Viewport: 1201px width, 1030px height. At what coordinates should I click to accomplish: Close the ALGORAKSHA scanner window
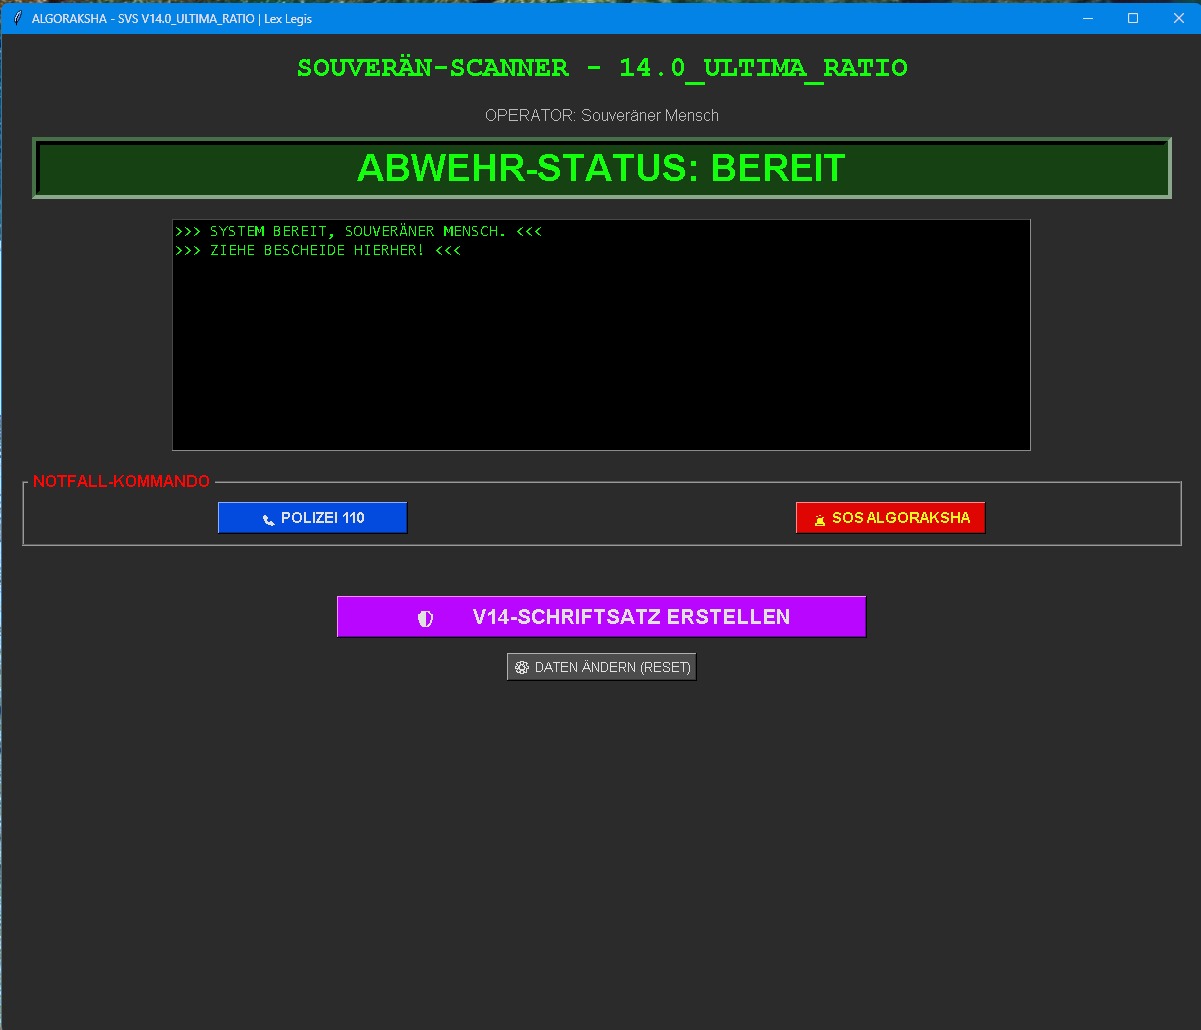tap(1178, 18)
